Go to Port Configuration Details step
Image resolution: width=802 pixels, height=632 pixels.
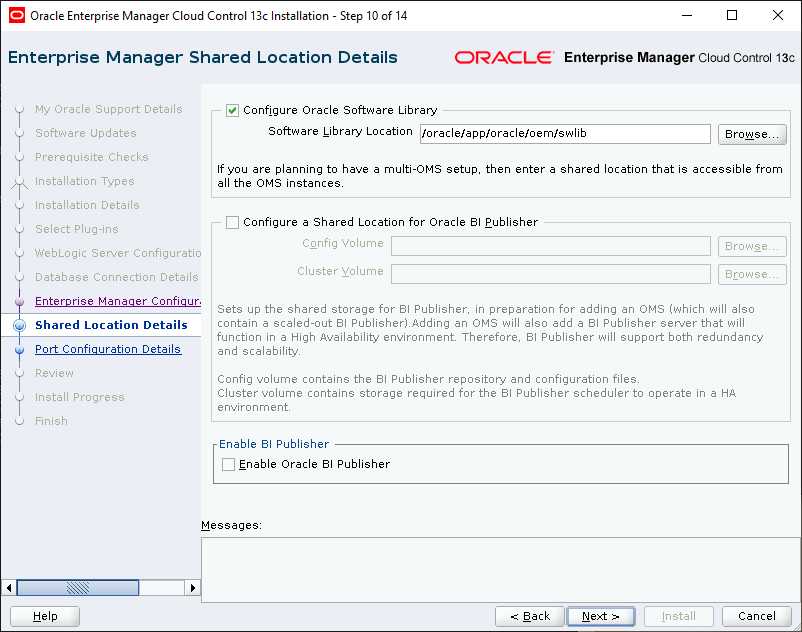click(x=108, y=349)
